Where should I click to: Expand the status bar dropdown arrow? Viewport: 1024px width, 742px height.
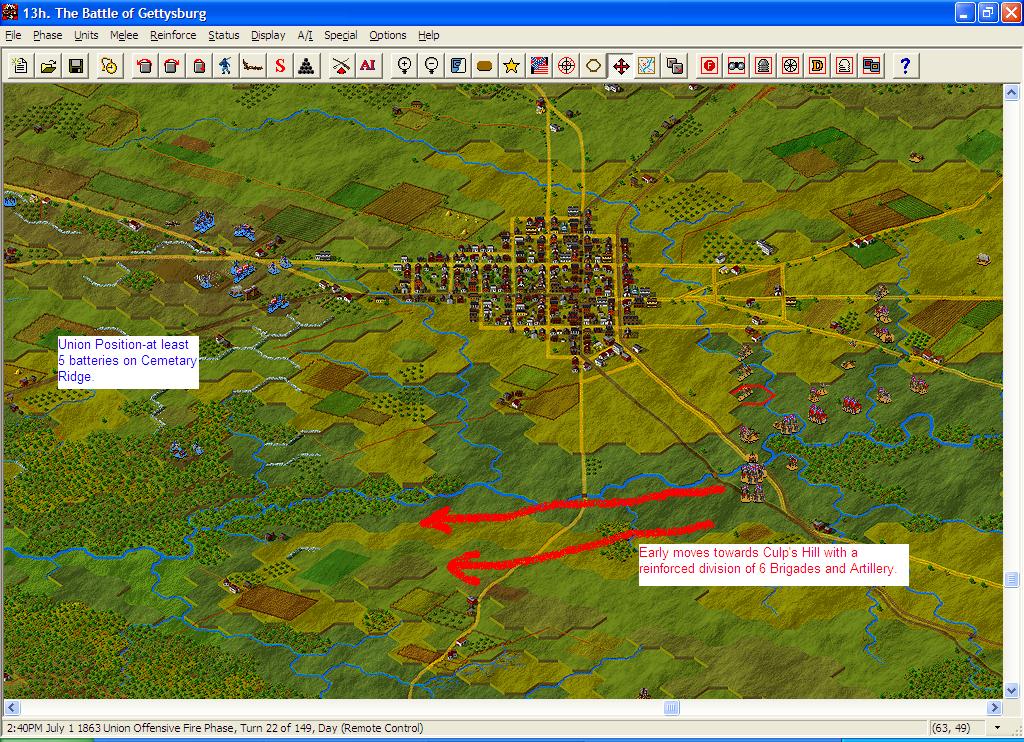[x=997, y=728]
